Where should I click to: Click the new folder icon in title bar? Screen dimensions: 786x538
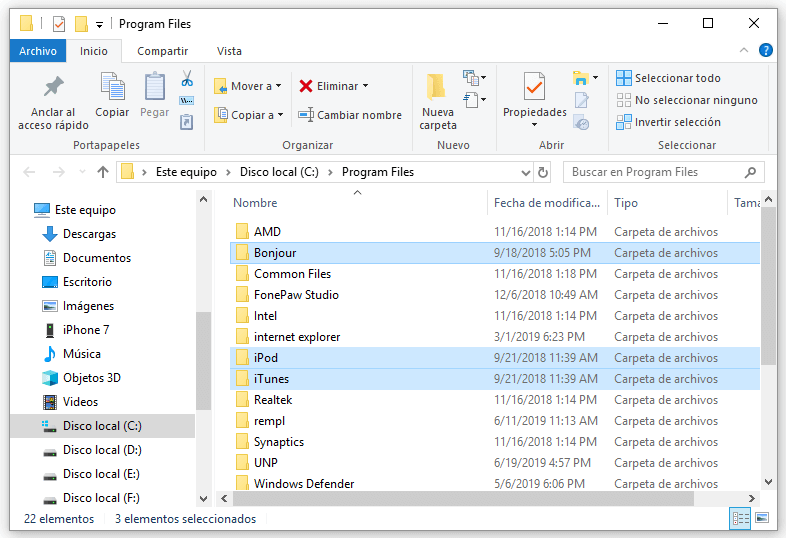pyautogui.click(x=81, y=24)
